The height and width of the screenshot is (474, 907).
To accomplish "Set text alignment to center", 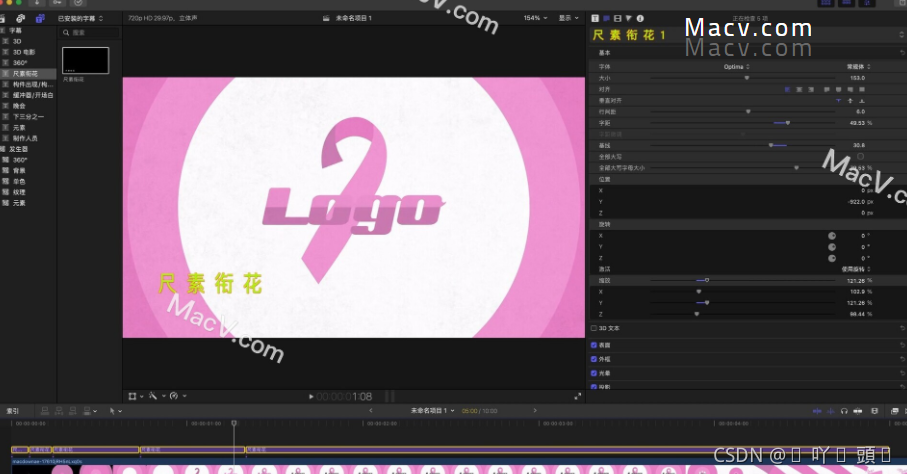I will 799,90.
